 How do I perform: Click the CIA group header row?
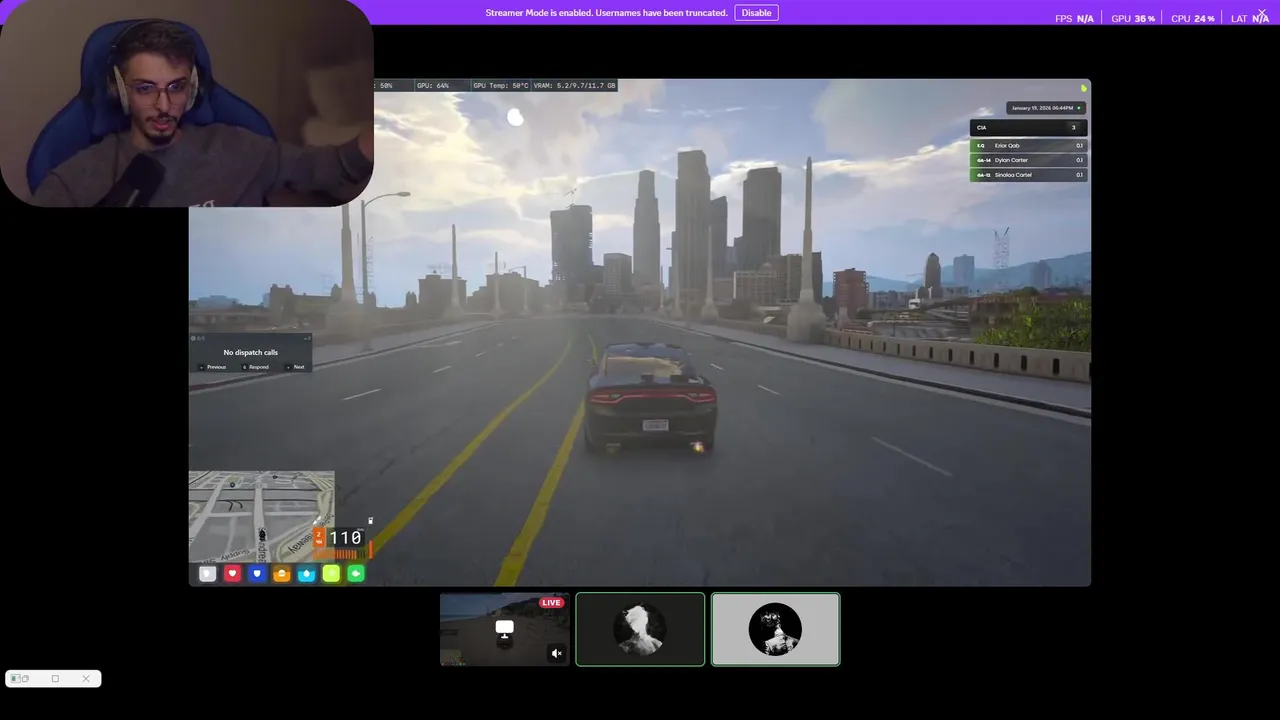click(1028, 128)
